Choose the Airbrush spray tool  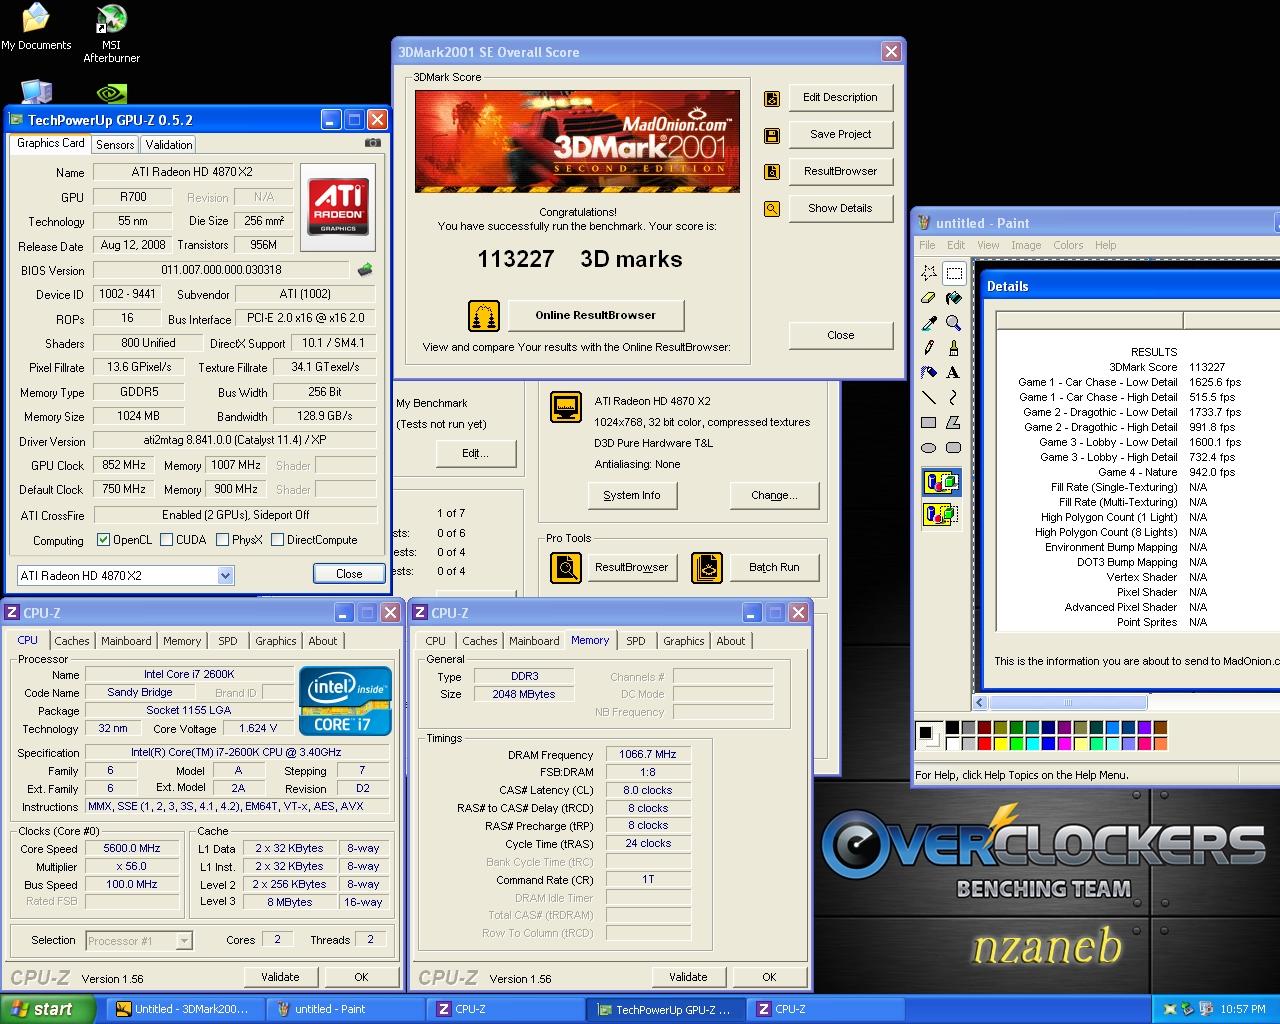(929, 373)
